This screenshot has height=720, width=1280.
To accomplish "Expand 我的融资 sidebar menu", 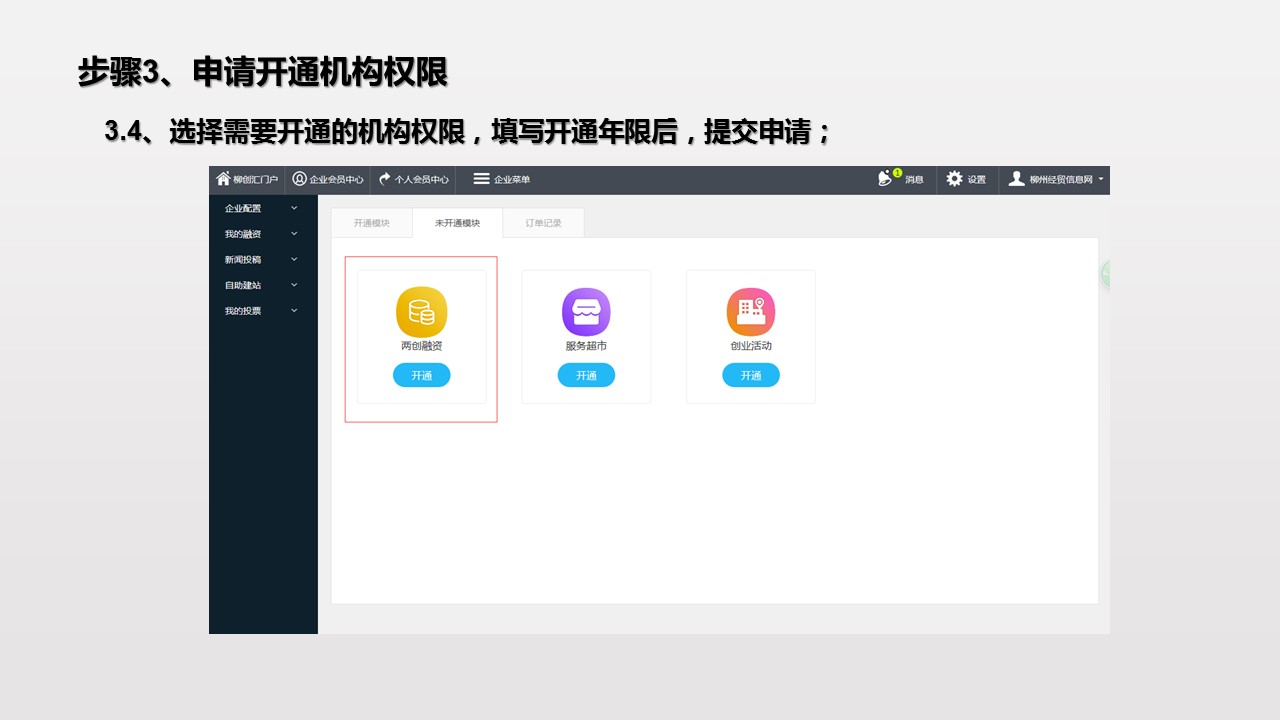I will (262, 234).
